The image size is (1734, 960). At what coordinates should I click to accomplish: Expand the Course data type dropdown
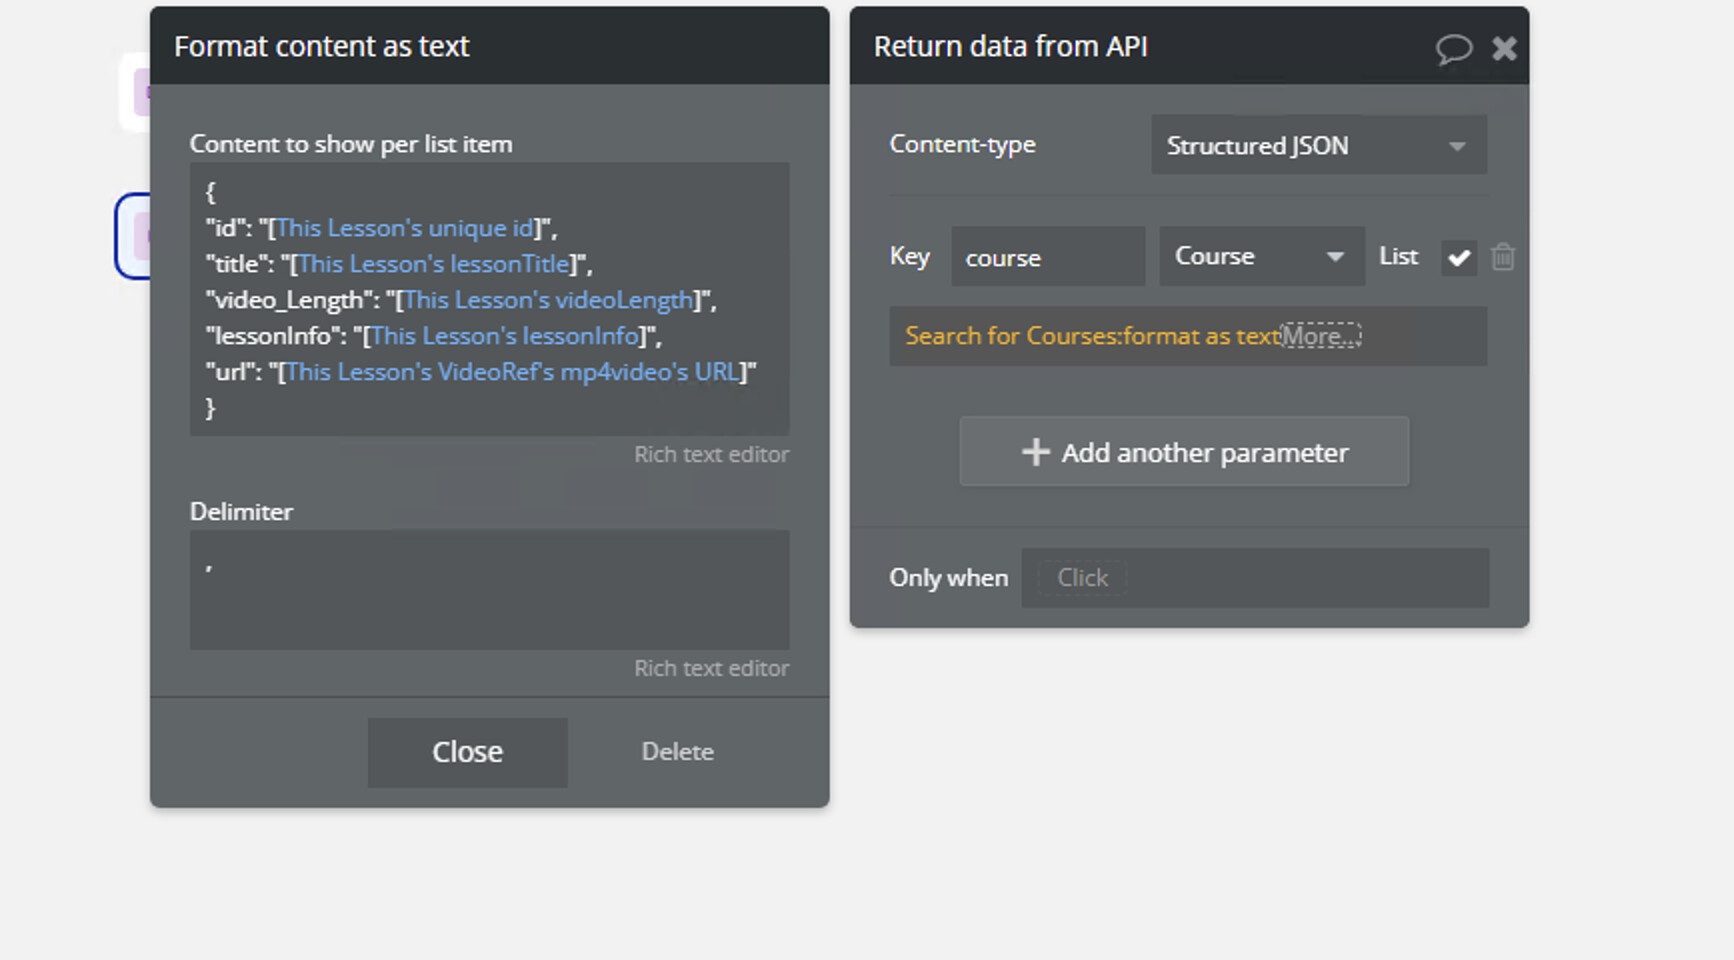click(x=1260, y=257)
